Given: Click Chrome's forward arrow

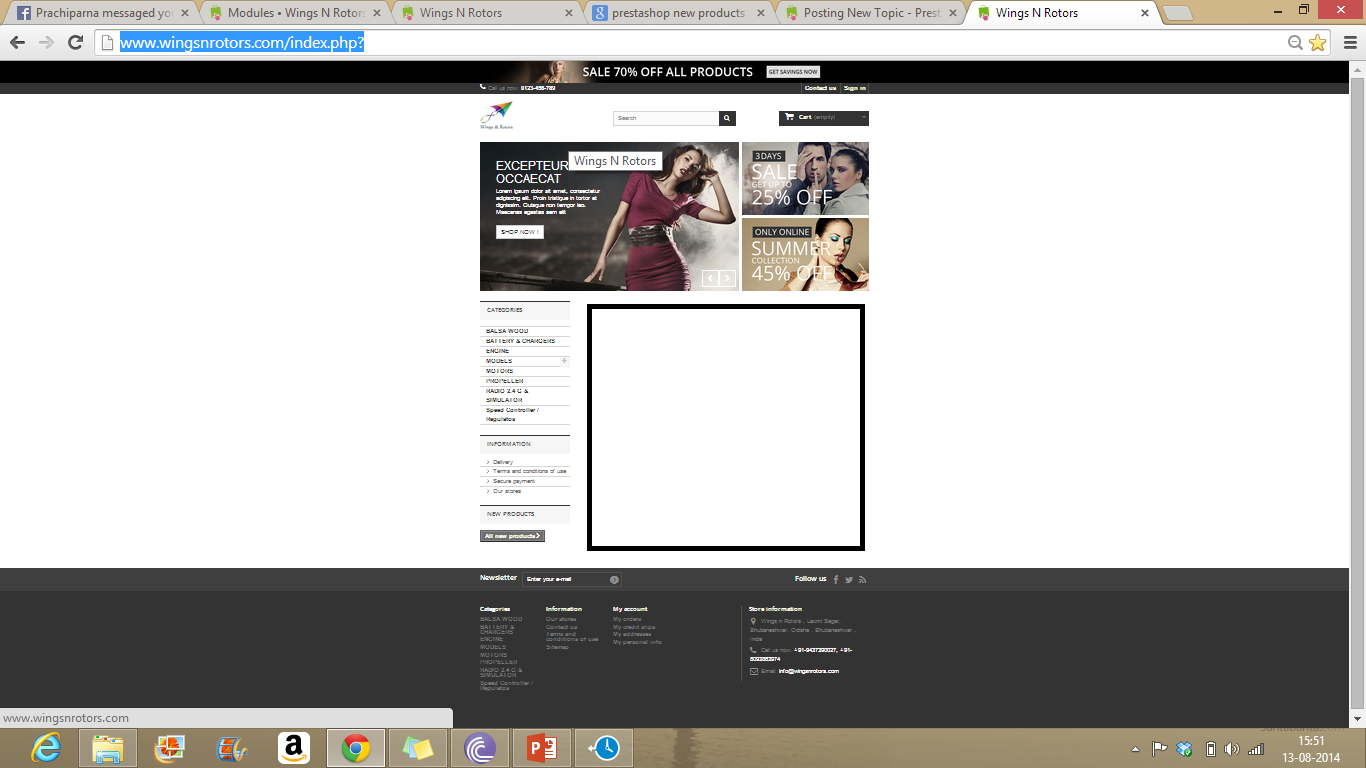Looking at the screenshot, I should click(x=46, y=43).
